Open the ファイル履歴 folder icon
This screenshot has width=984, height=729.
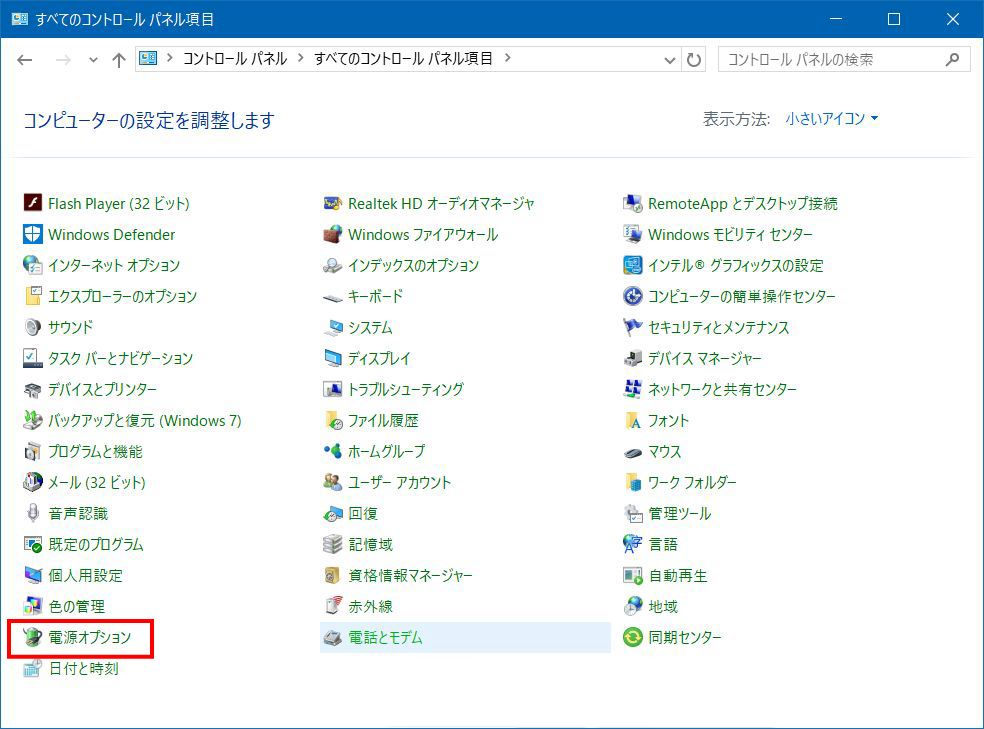pyautogui.click(x=333, y=420)
